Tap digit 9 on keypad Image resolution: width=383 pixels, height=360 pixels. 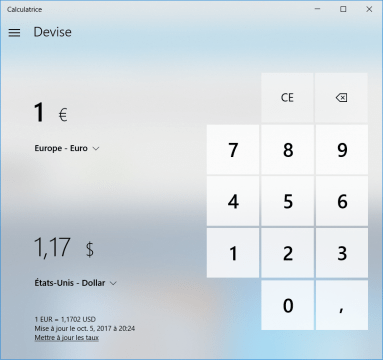342,150
